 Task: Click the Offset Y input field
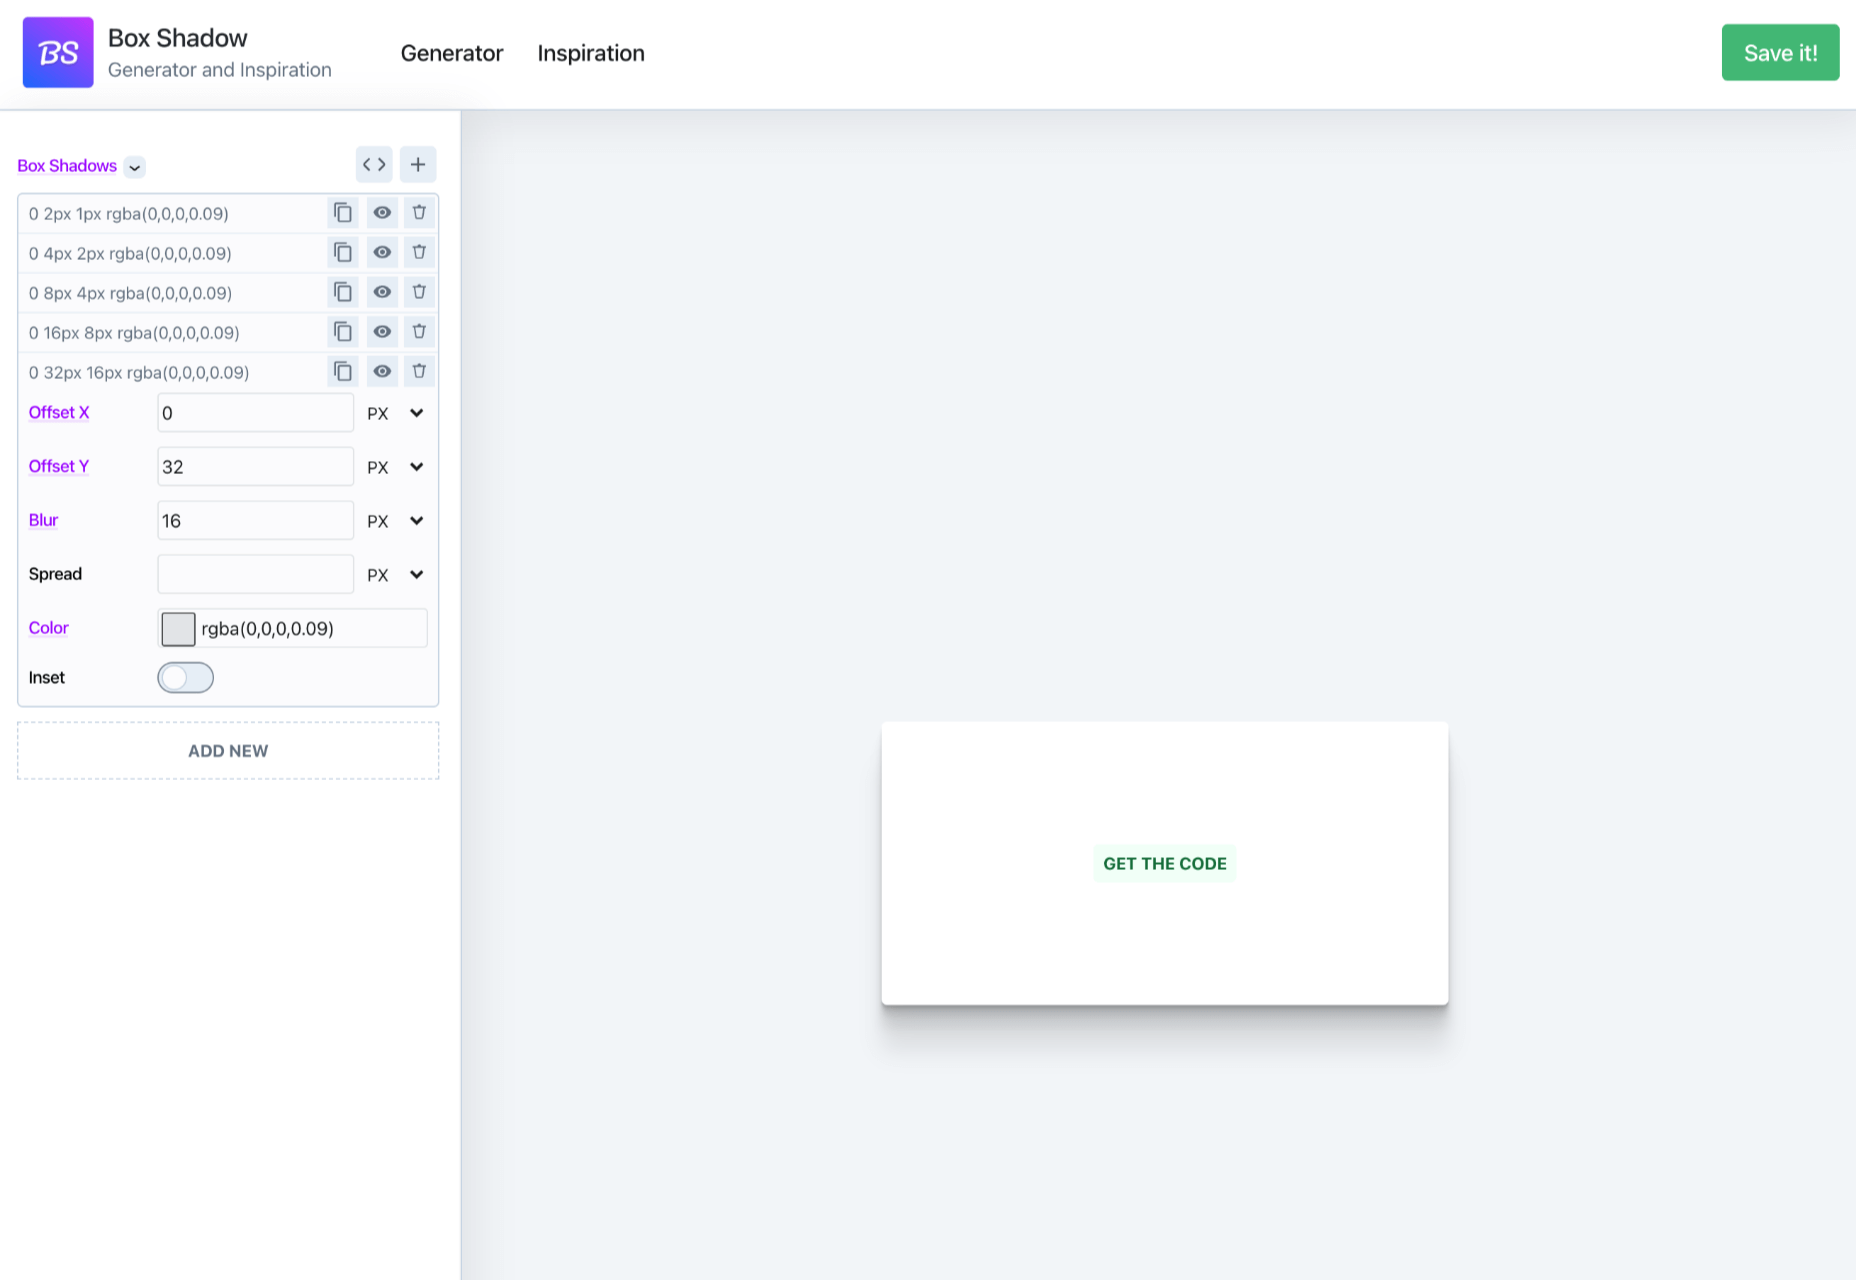[256, 467]
